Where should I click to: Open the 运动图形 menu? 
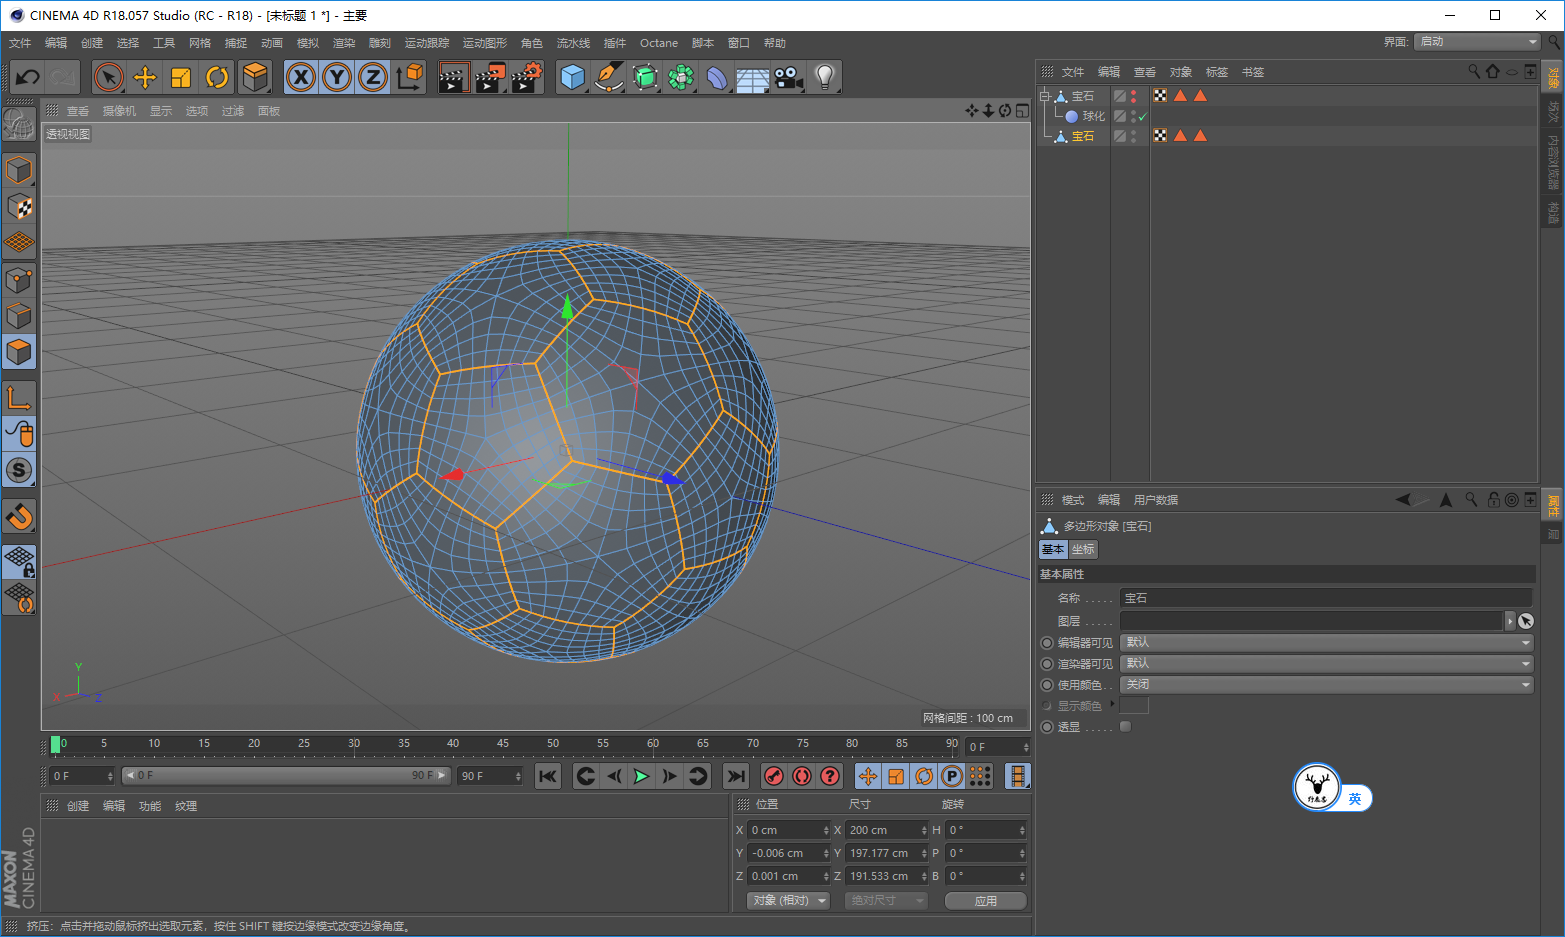tap(485, 43)
